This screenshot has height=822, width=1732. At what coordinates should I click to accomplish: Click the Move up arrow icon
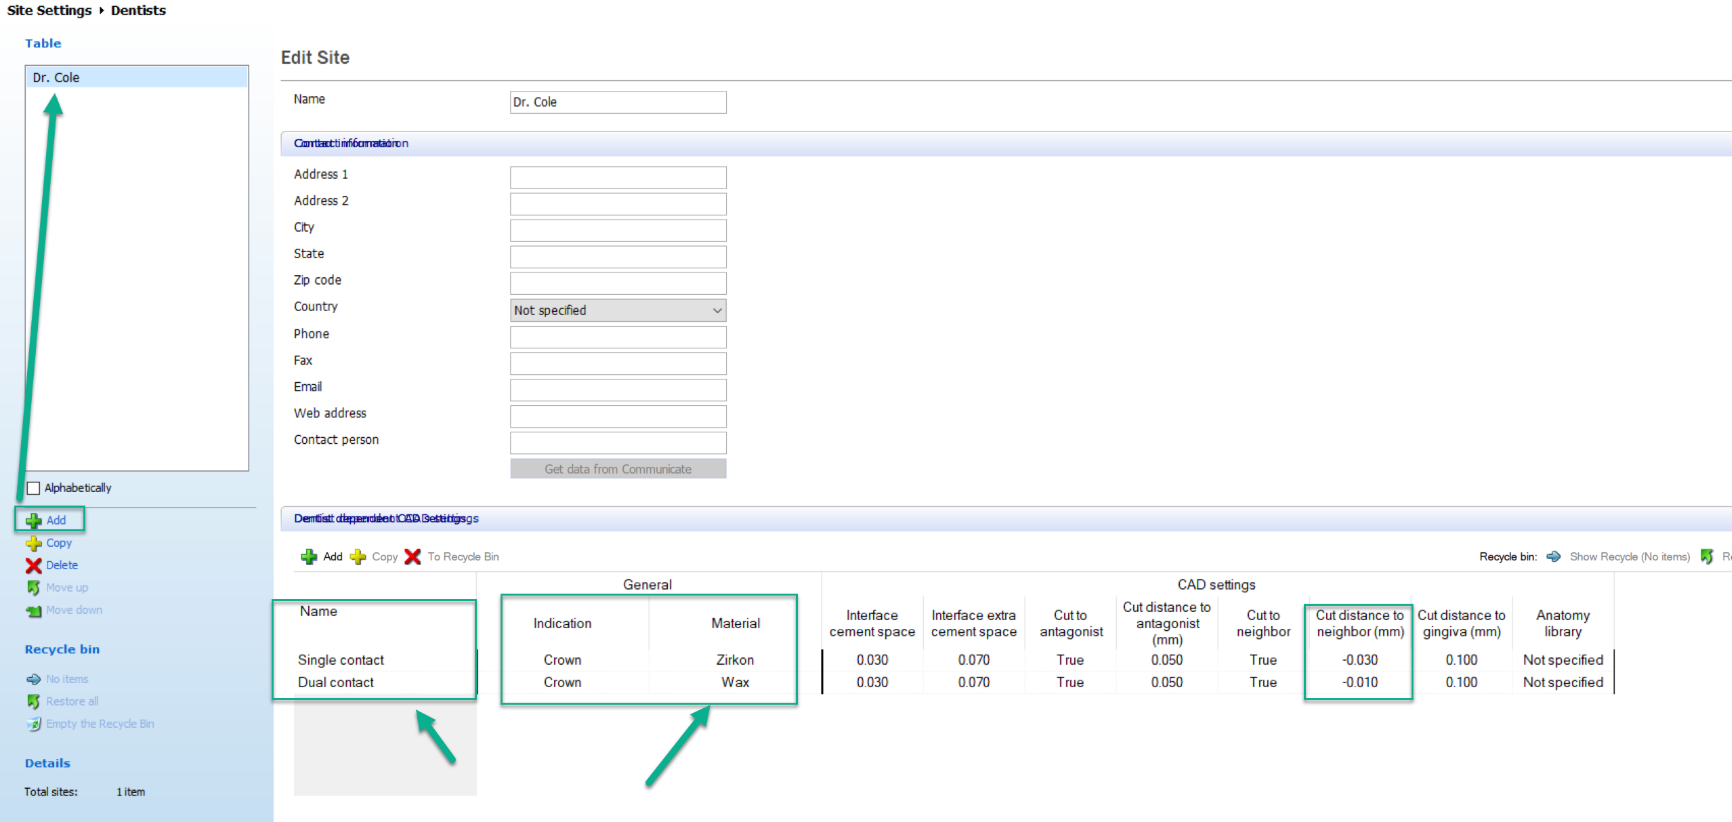point(34,588)
